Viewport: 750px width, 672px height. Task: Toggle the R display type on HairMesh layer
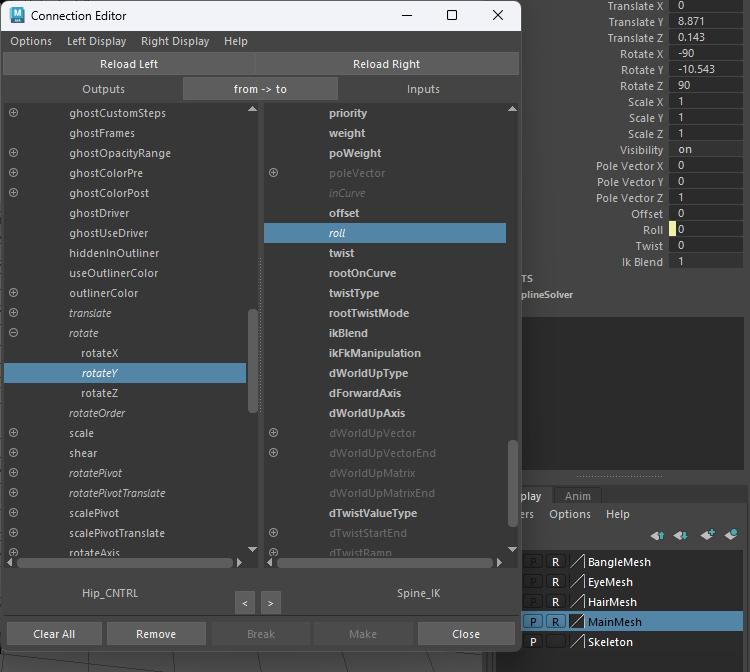pyautogui.click(x=556, y=602)
